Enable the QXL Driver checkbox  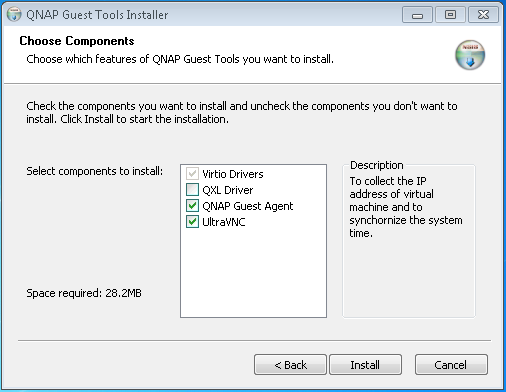point(192,190)
